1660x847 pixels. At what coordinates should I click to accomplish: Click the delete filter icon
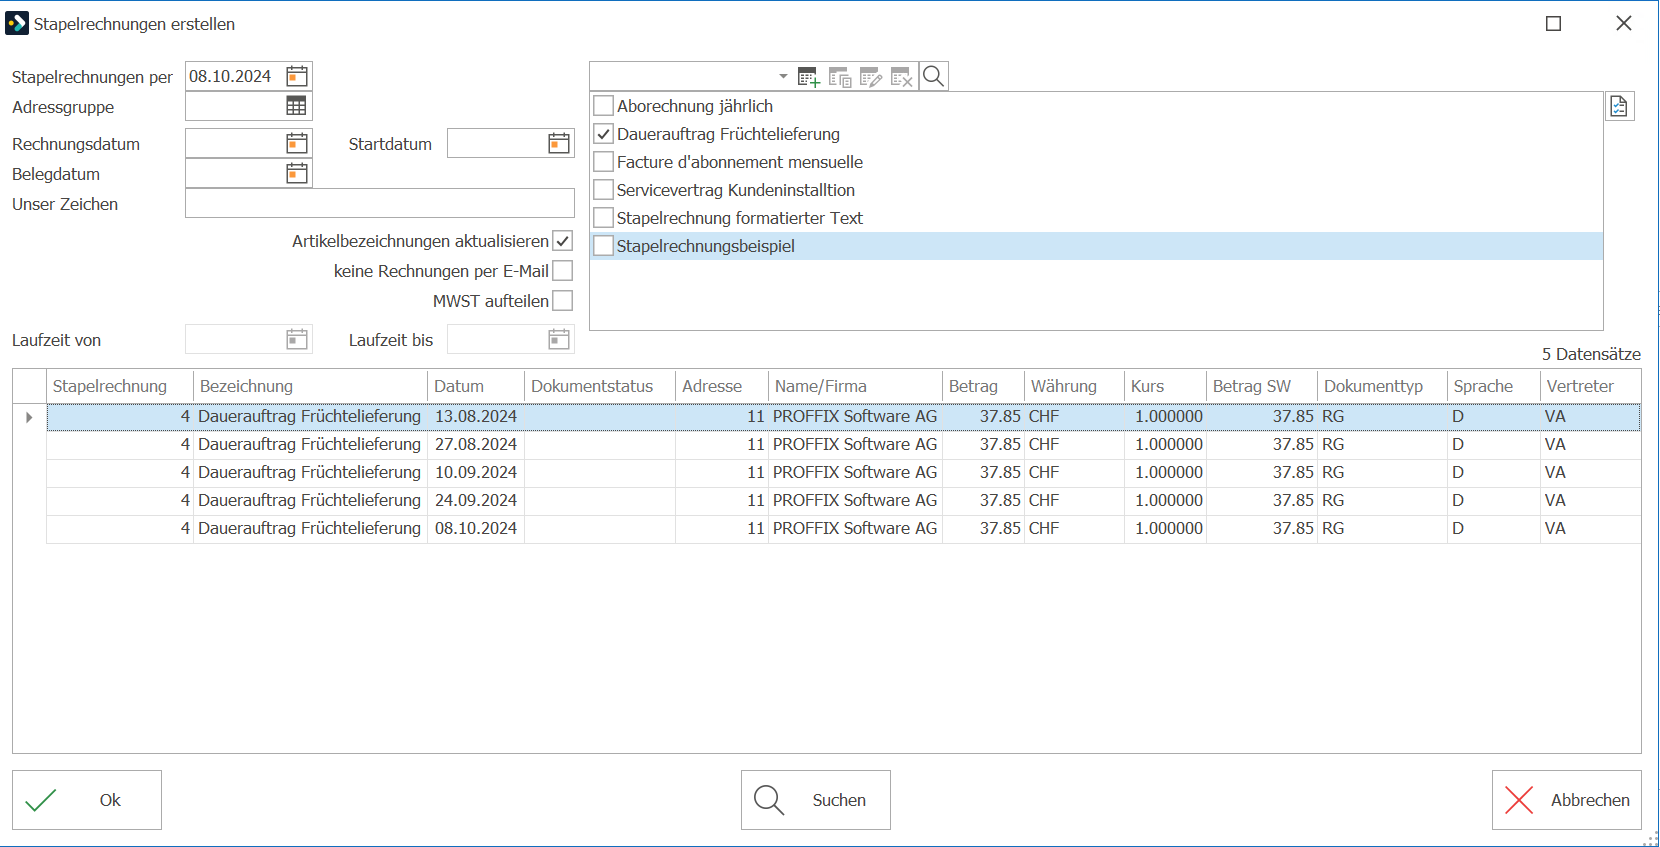click(902, 77)
